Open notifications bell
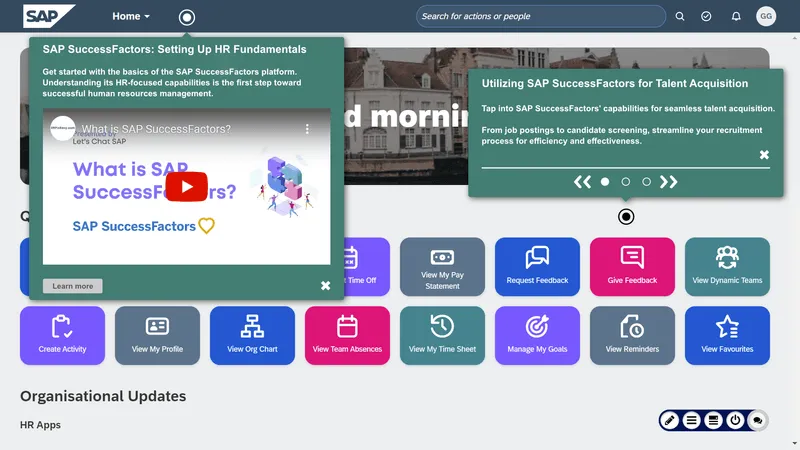The image size is (800, 450). point(736,16)
